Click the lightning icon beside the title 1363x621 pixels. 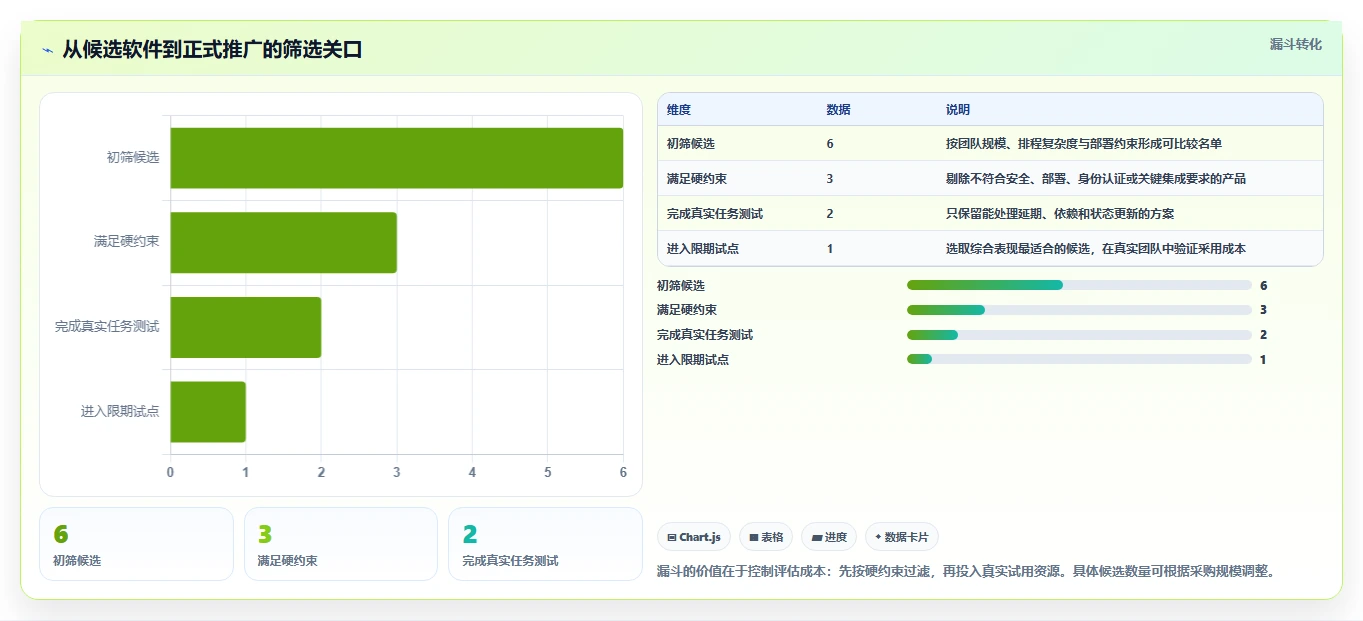pos(48,49)
